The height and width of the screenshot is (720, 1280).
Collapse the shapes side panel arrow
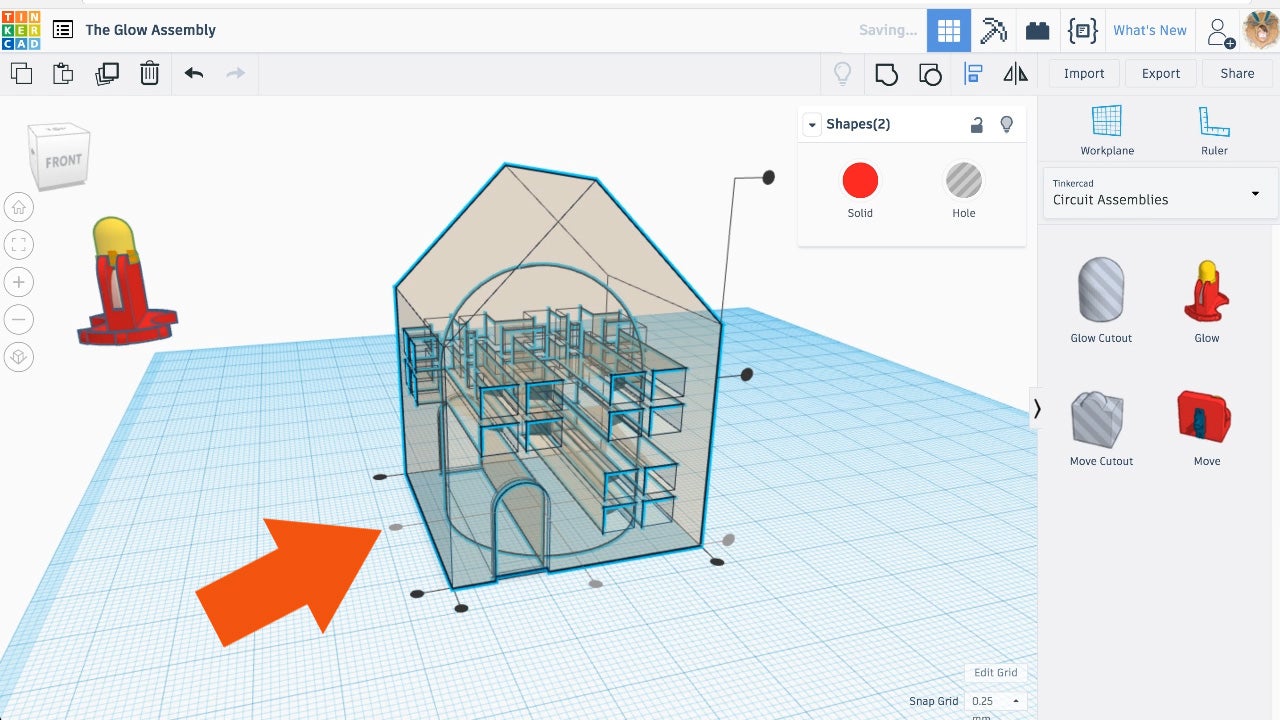1037,408
